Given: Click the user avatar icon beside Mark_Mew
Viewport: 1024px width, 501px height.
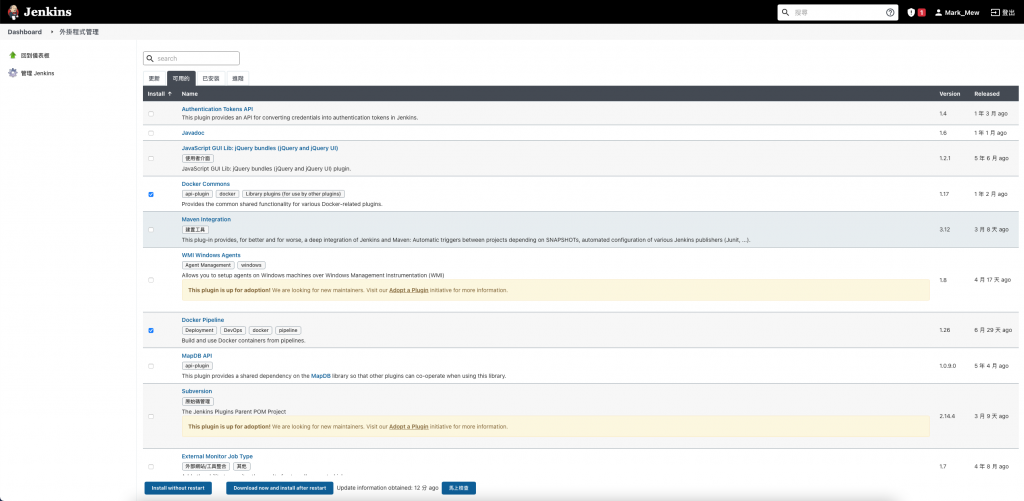Looking at the screenshot, I should (938, 12).
